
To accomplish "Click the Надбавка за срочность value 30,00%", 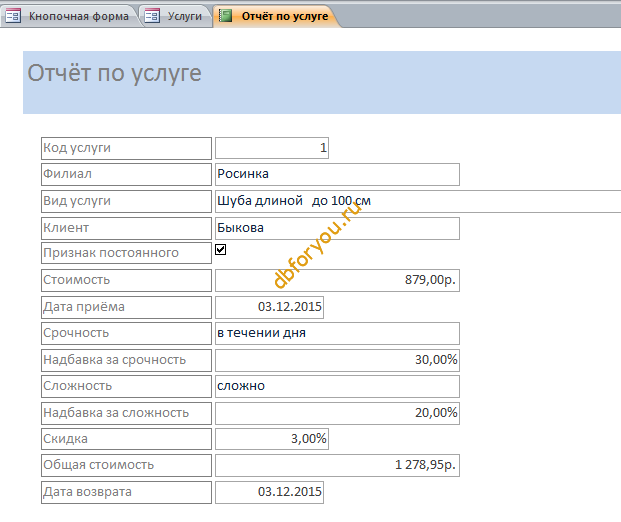I will point(337,360).
